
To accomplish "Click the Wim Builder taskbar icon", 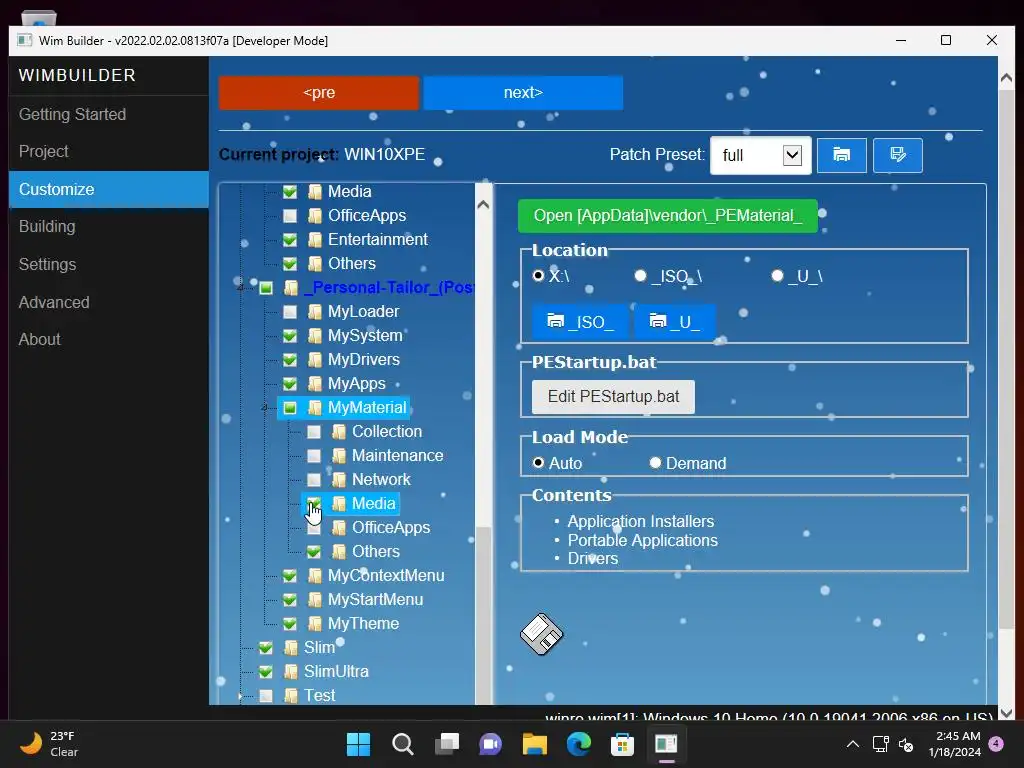I will click(x=666, y=744).
